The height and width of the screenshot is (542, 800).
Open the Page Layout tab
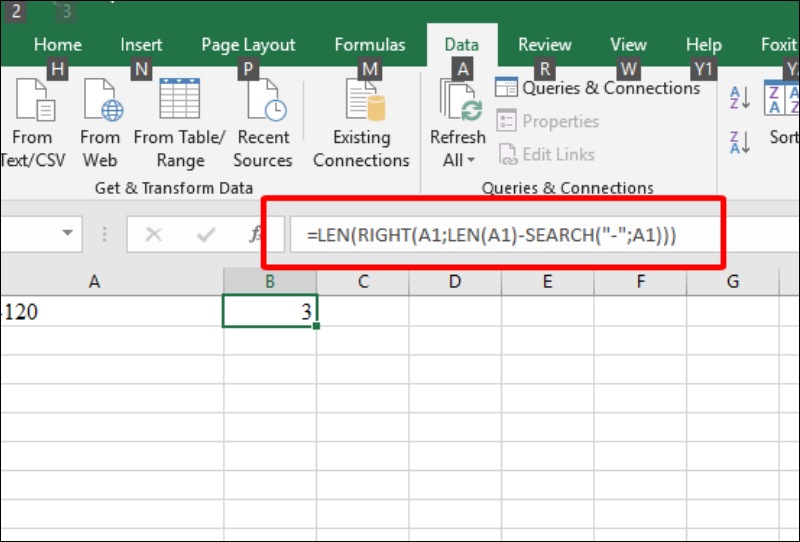point(248,45)
